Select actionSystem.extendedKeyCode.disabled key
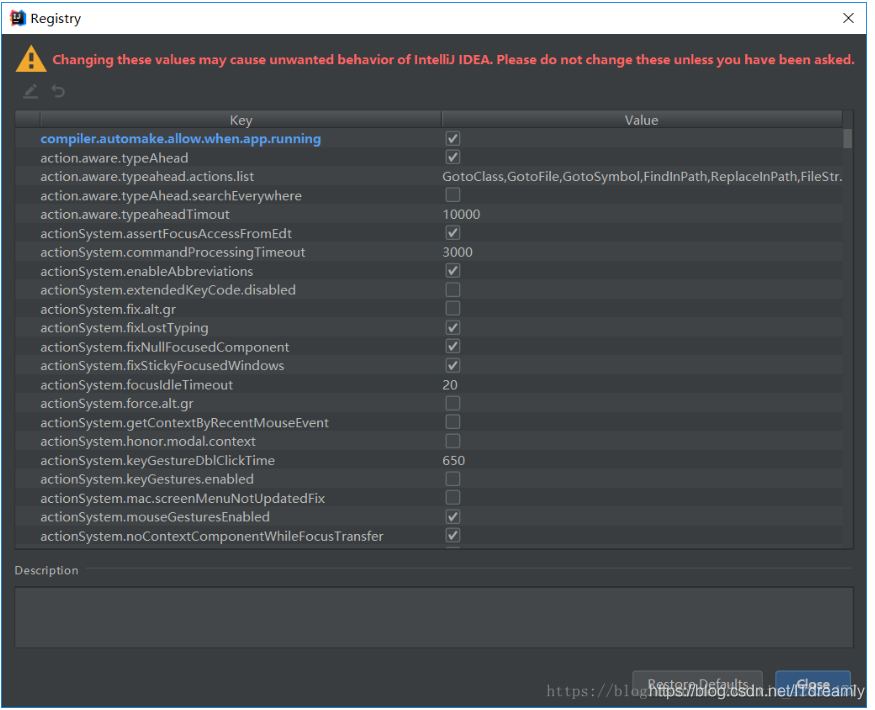This screenshot has height=710, width=875. click(x=167, y=290)
